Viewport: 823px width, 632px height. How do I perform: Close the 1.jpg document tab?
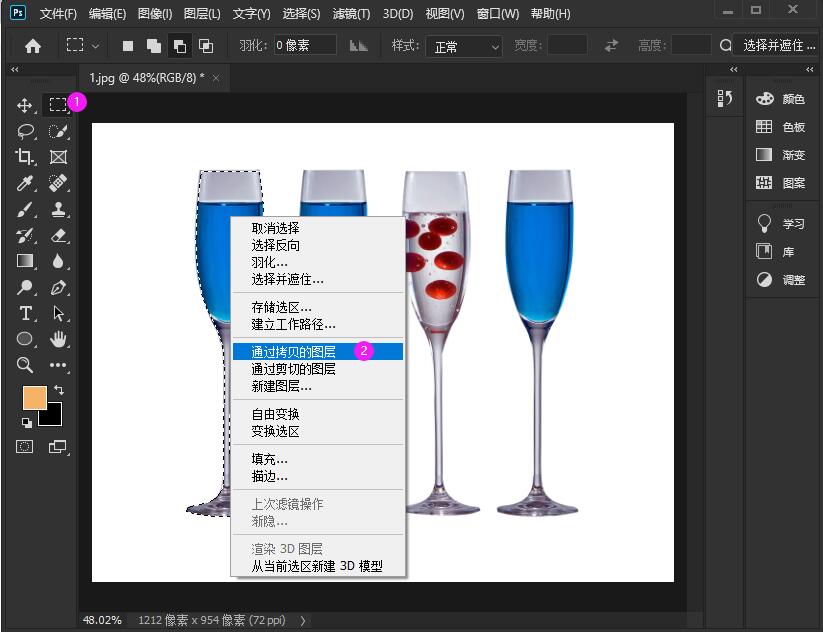tap(216, 78)
